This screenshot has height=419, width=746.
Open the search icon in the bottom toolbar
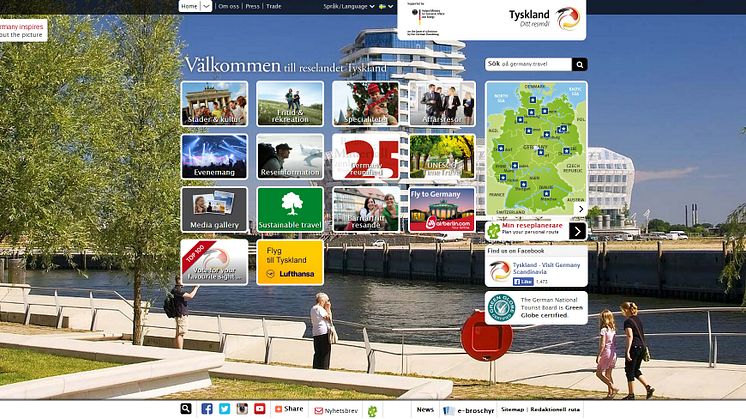[x=186, y=409]
